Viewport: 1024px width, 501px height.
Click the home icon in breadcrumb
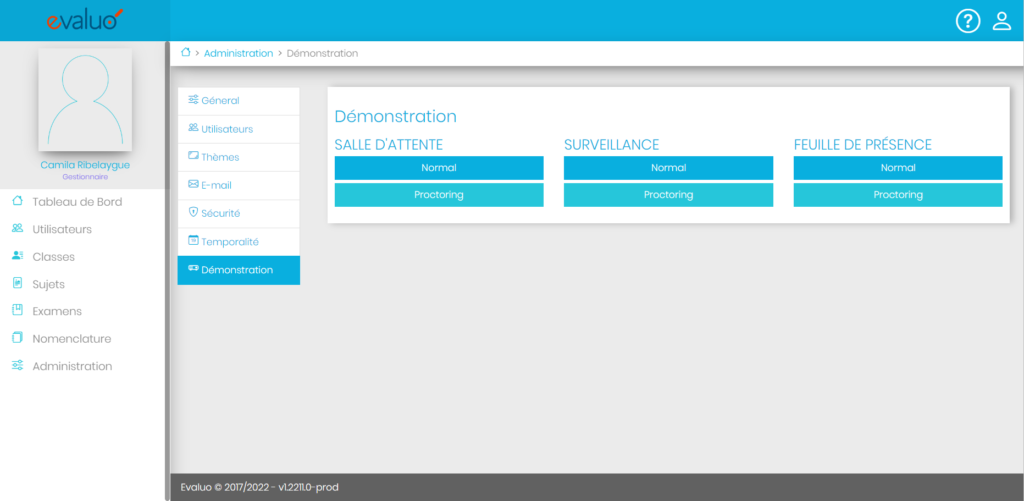[185, 52]
